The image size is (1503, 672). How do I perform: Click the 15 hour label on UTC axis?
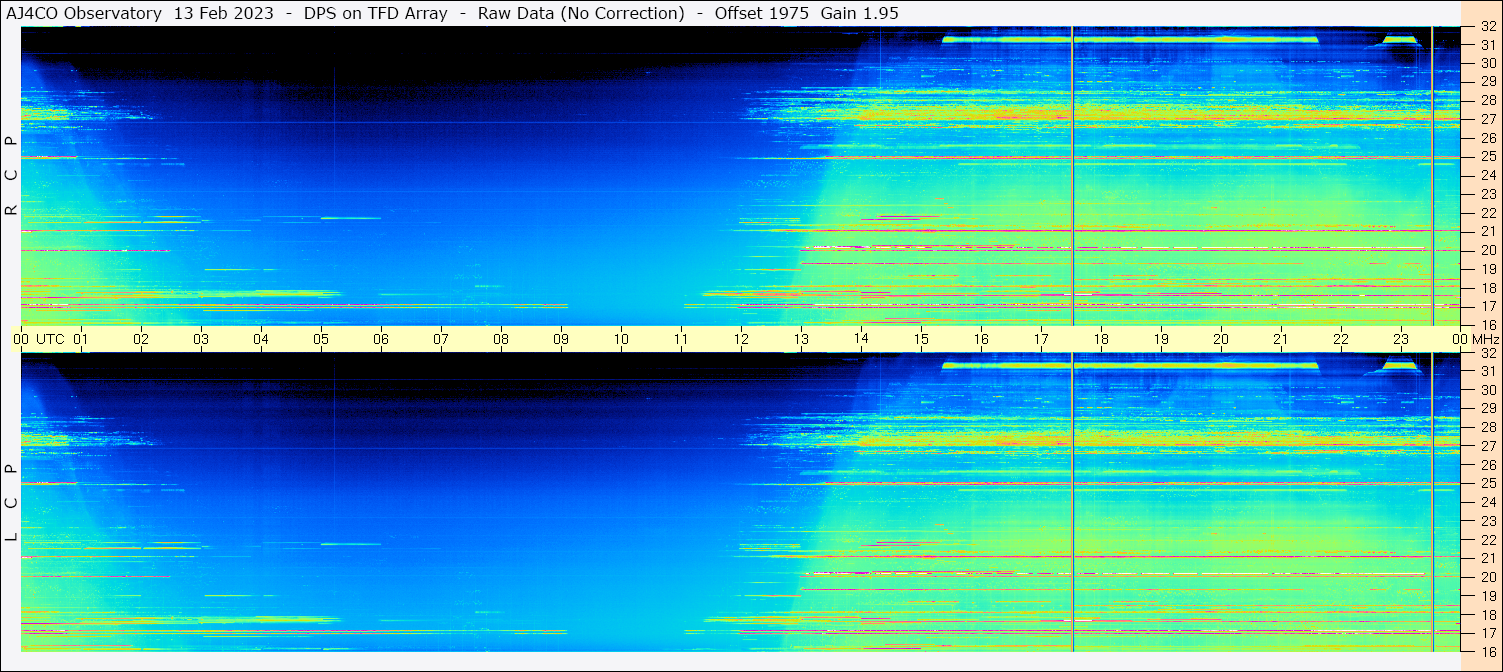[x=921, y=339]
